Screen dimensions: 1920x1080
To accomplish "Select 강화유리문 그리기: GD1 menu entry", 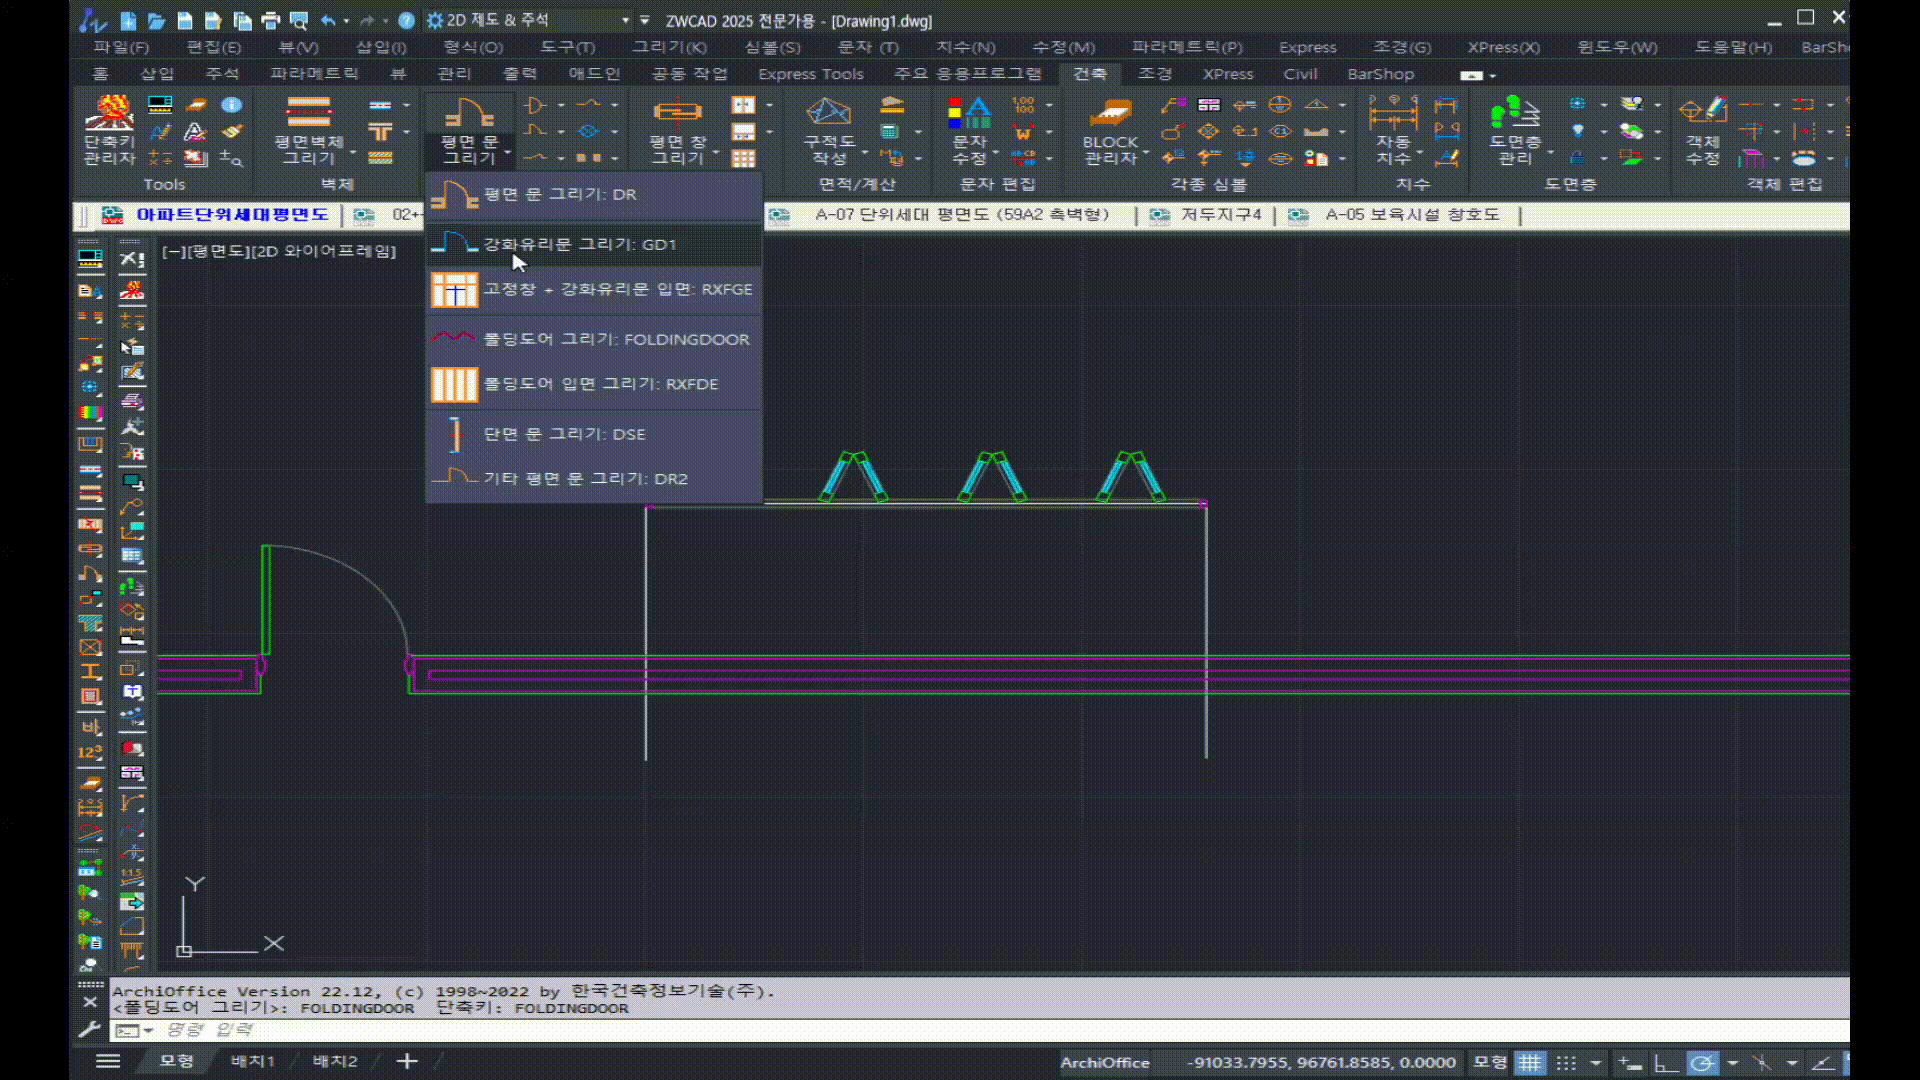I will [x=580, y=244].
